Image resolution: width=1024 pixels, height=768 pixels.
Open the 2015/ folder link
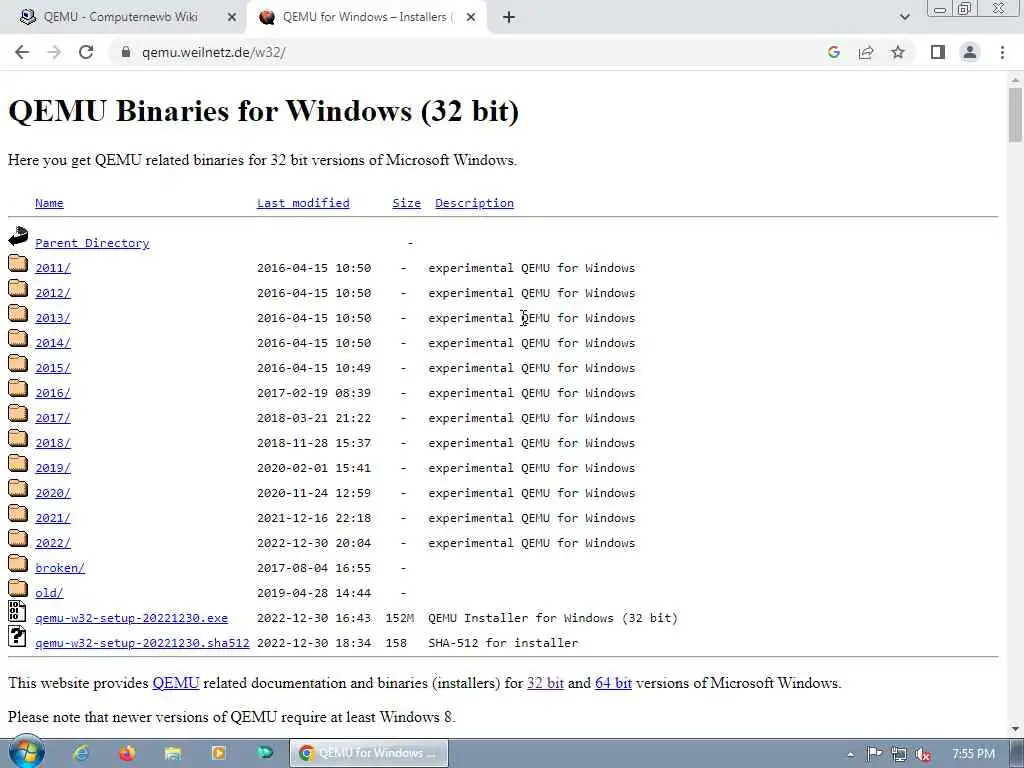click(x=52, y=368)
